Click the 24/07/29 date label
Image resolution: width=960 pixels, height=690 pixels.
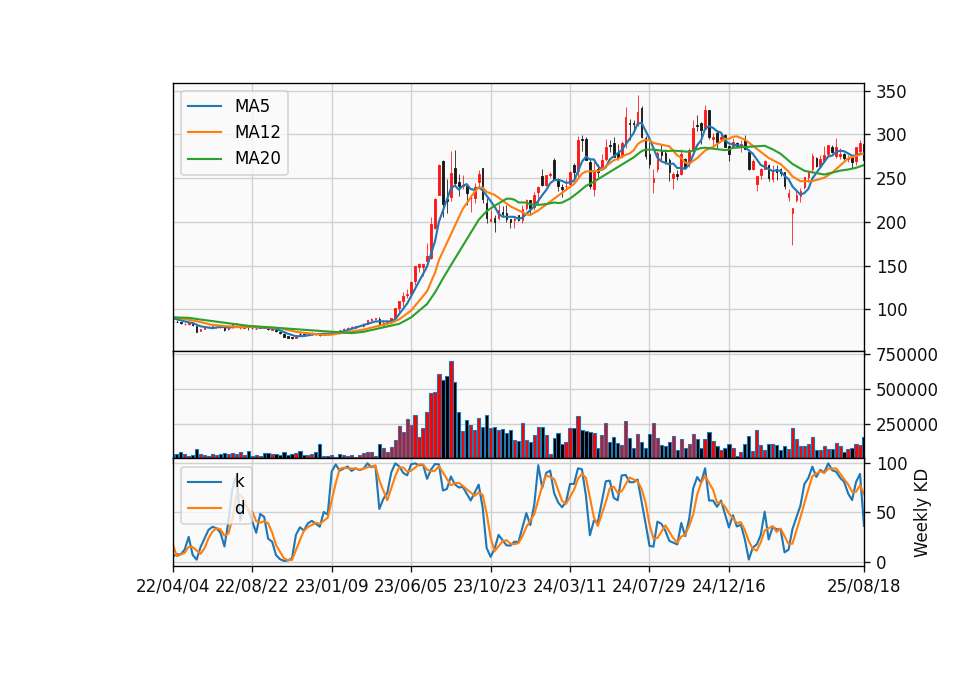[649, 586]
